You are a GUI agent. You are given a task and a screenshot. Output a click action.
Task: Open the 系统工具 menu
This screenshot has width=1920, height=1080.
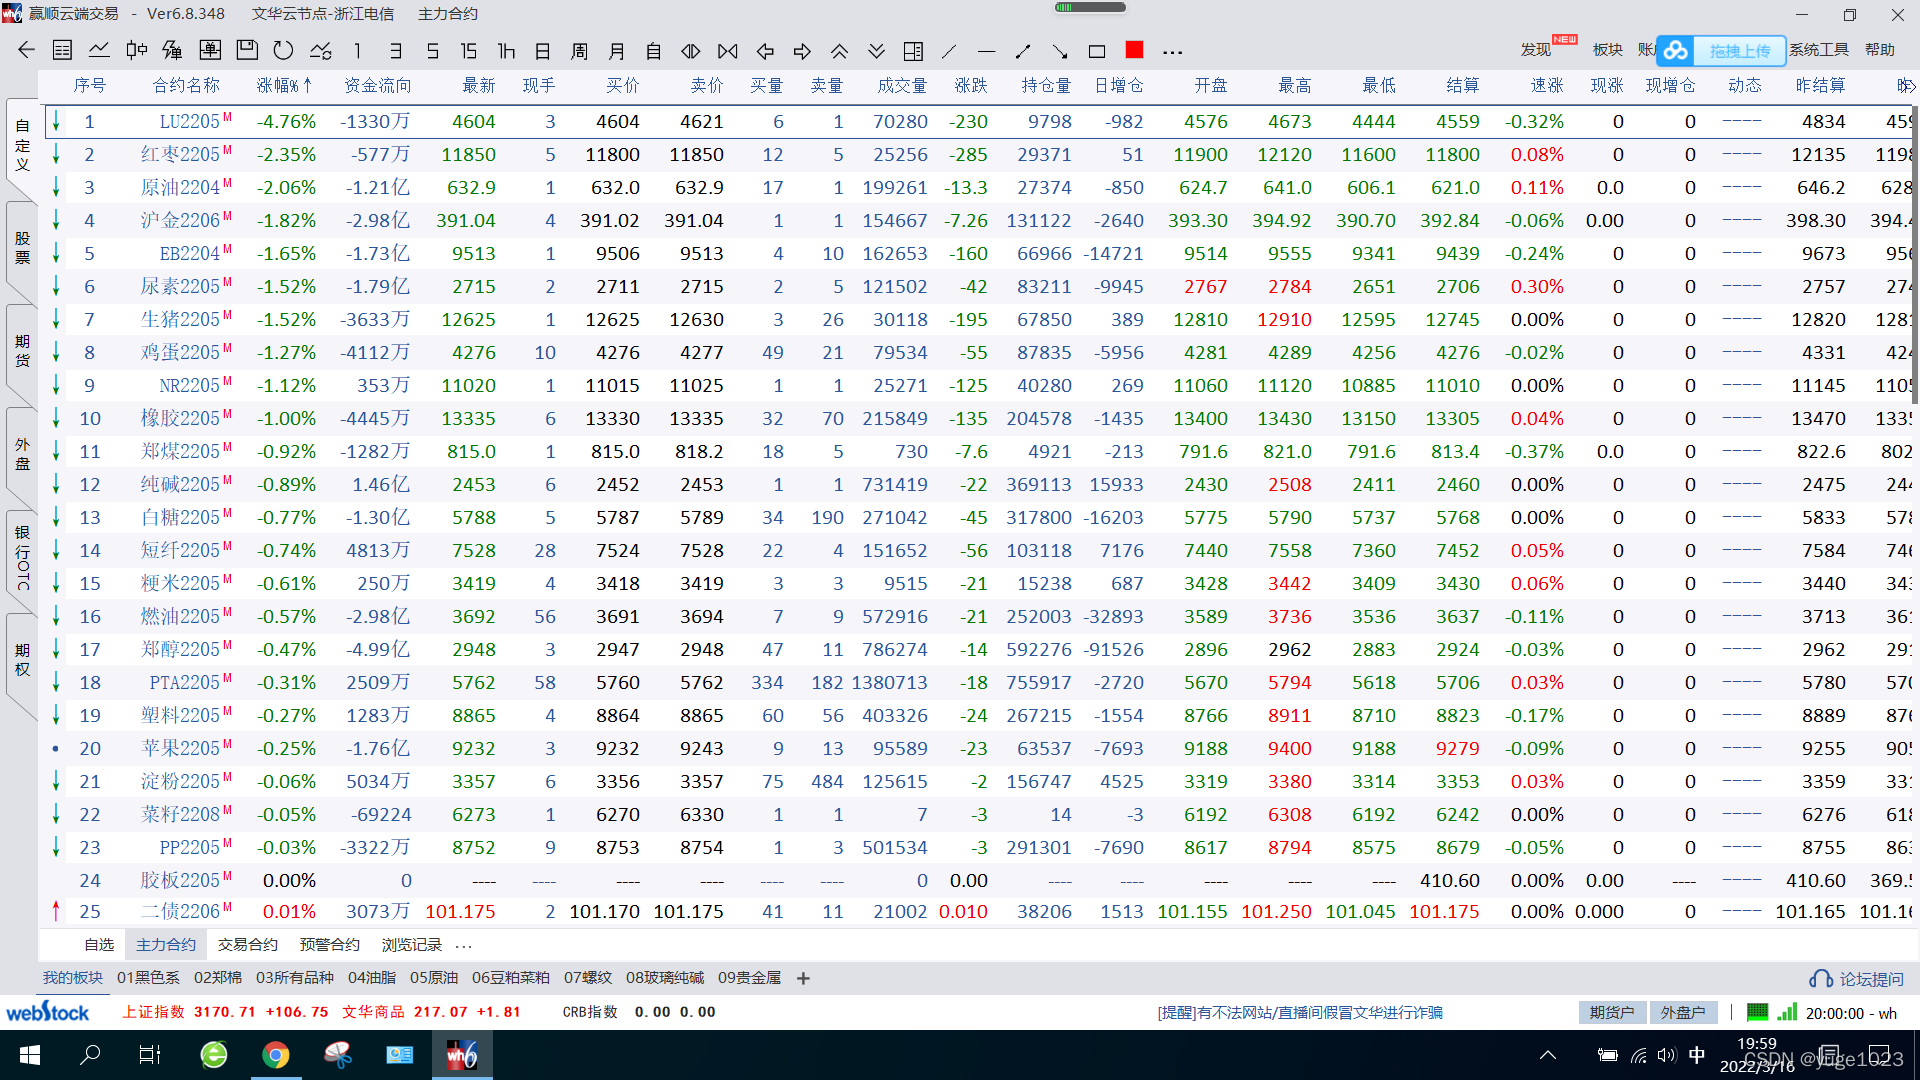click(1819, 50)
